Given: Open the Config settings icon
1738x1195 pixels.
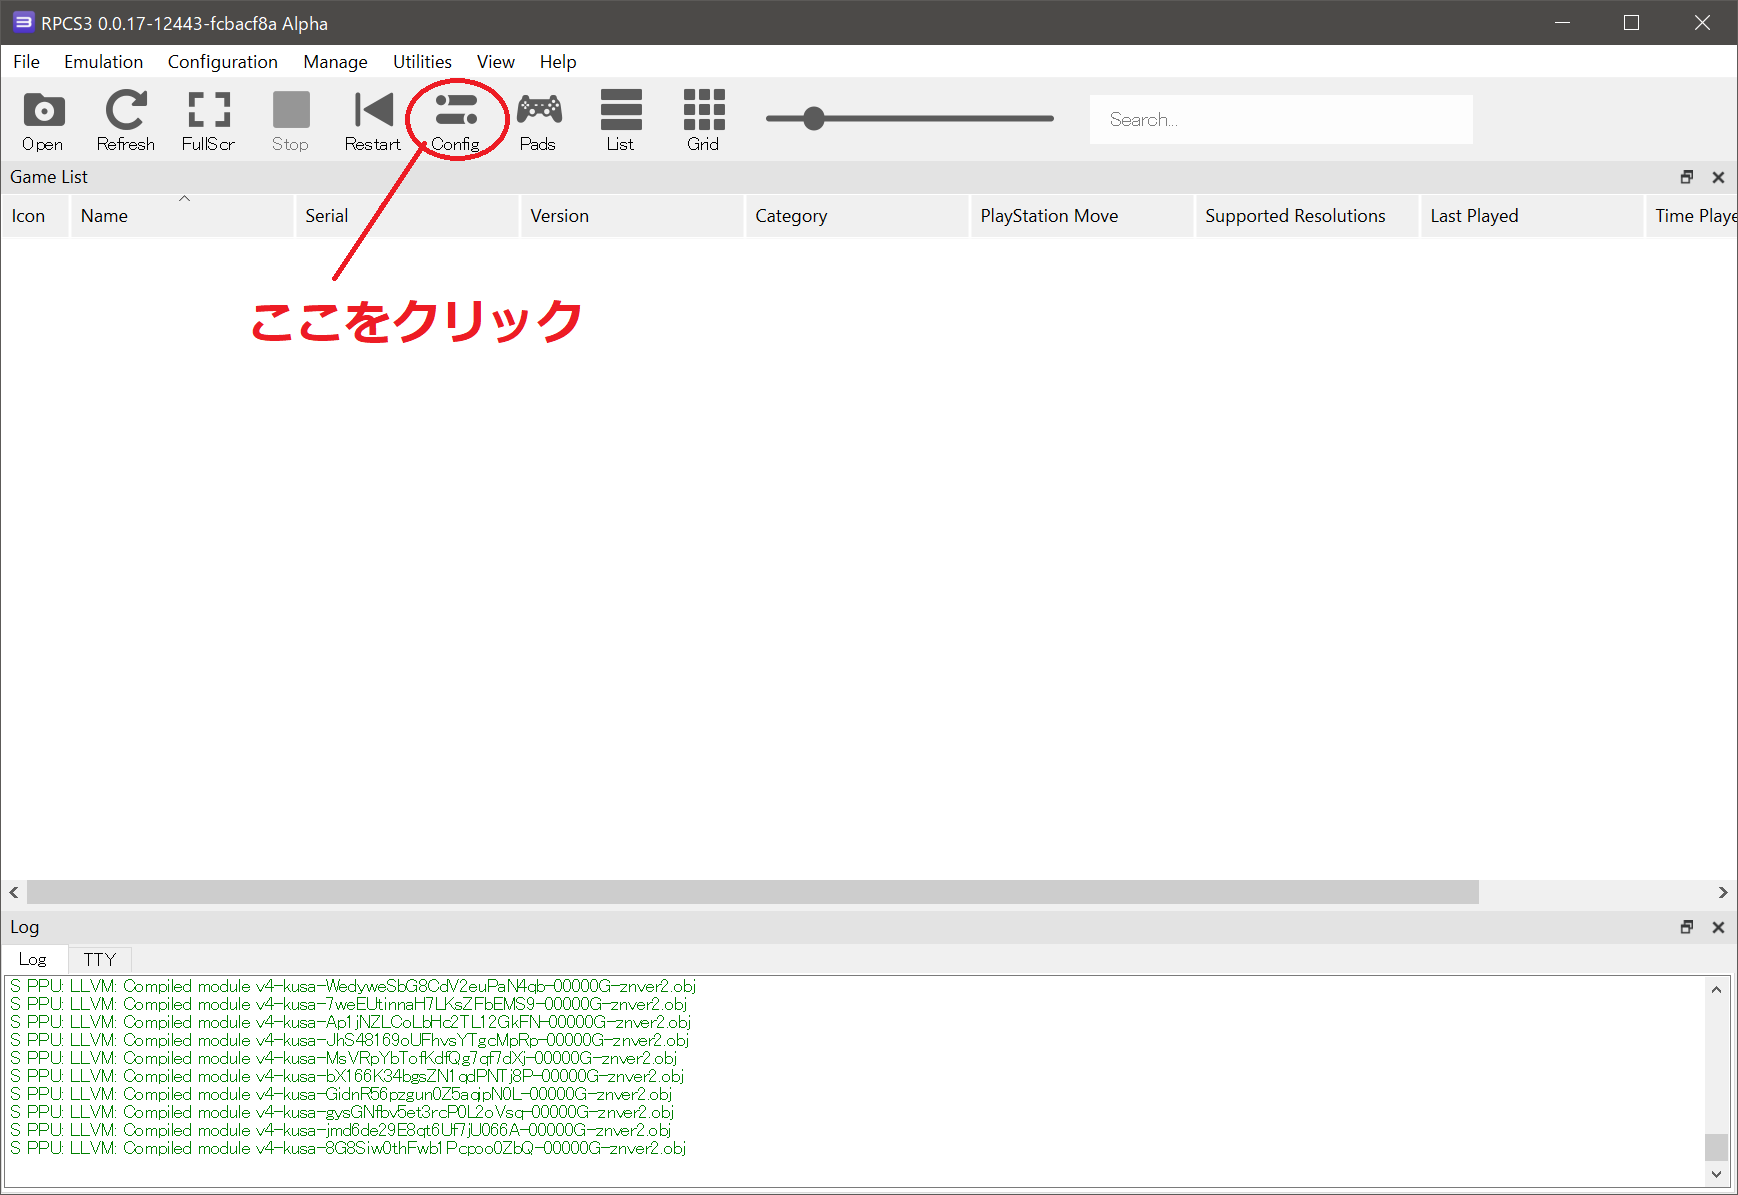Looking at the screenshot, I should (x=456, y=120).
